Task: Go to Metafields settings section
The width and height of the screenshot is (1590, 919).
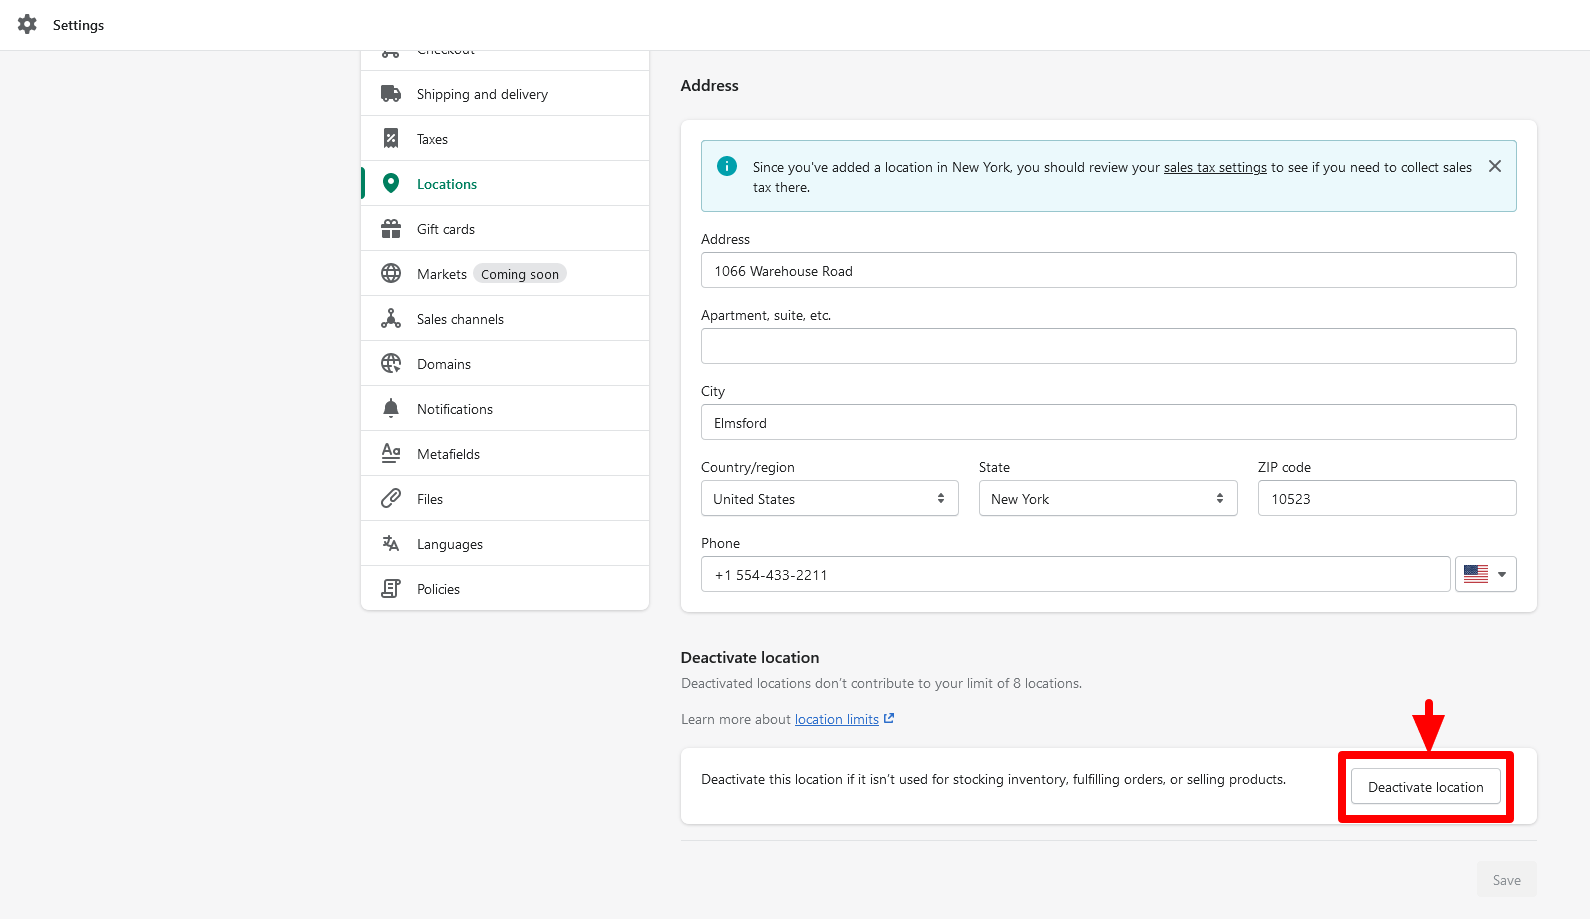Action: tap(448, 454)
